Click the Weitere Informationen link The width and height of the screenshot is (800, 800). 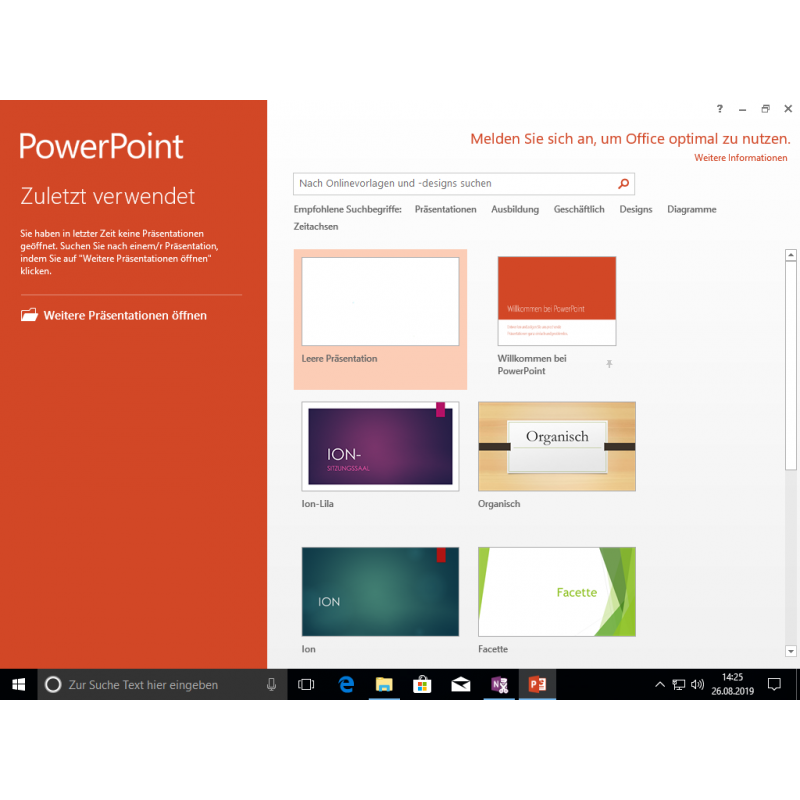pyautogui.click(x=740, y=158)
